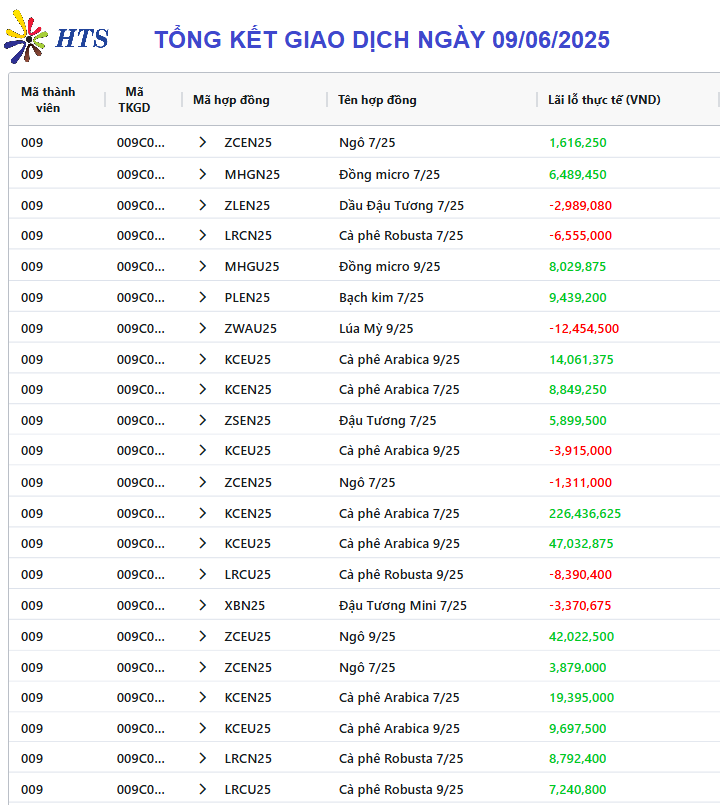Click the contract code PLEN25
The width and height of the screenshot is (720, 807).
(247, 297)
